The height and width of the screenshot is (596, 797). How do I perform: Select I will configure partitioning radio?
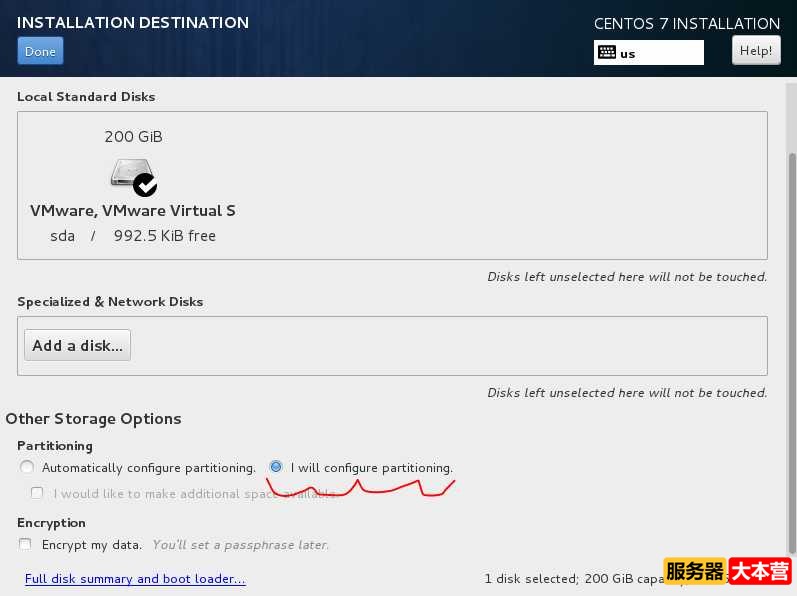(x=276, y=466)
